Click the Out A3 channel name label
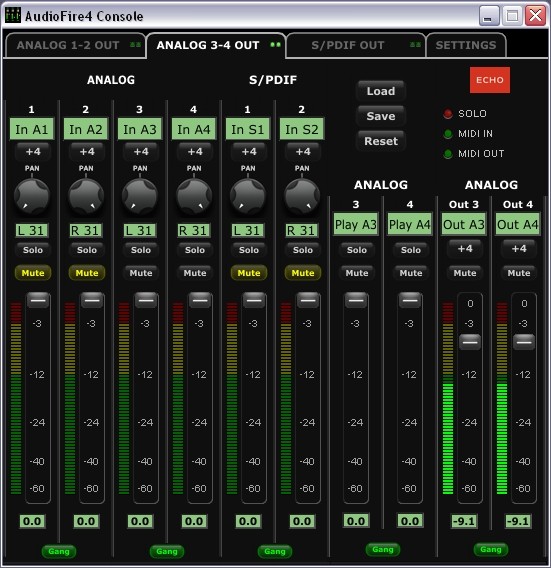551x568 pixels. pyautogui.click(x=464, y=224)
